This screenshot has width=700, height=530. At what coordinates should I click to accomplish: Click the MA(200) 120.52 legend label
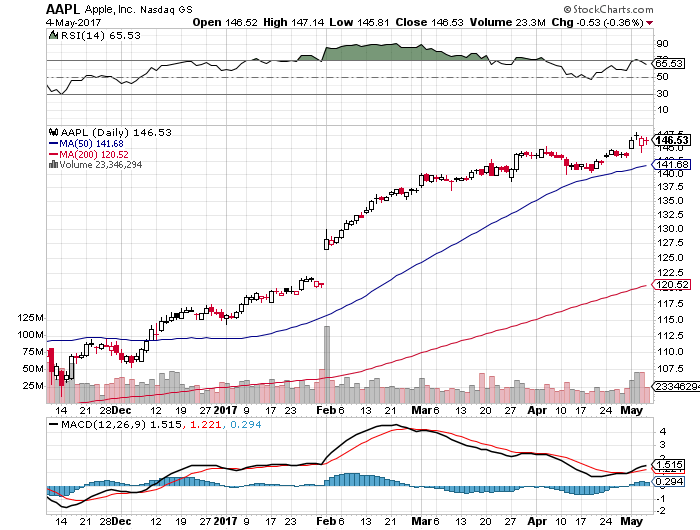click(x=94, y=154)
